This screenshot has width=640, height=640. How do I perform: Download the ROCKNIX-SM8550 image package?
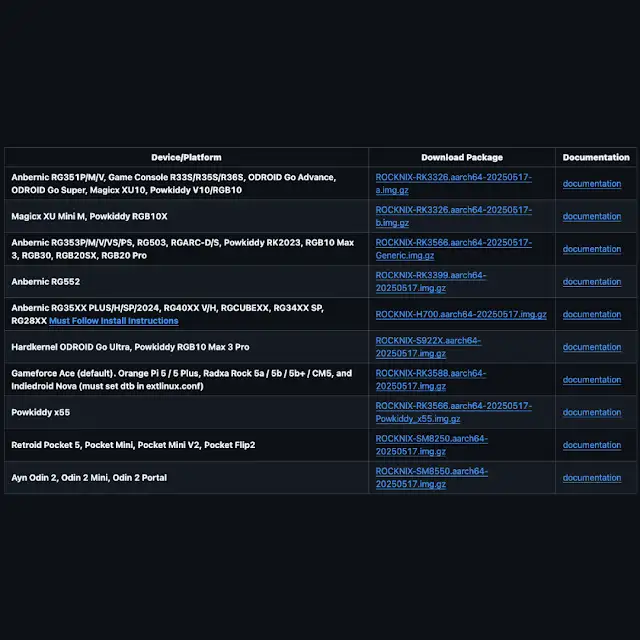(431, 471)
